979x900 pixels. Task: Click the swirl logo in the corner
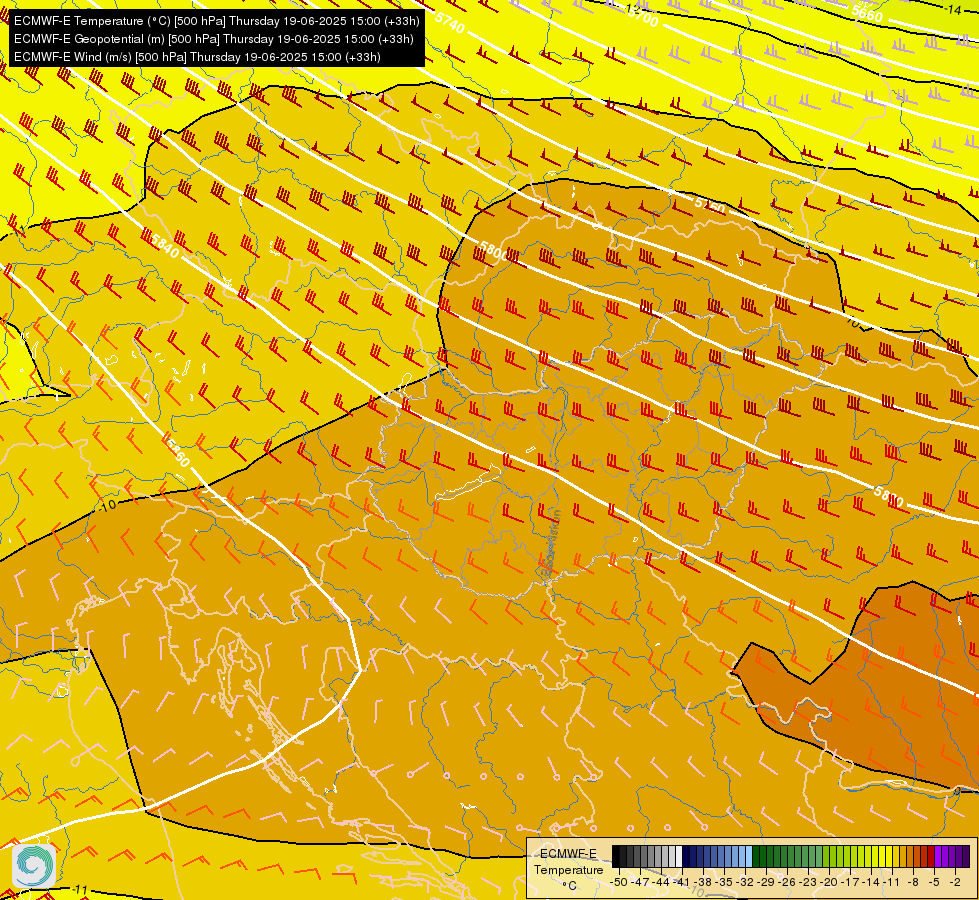(x=34, y=866)
